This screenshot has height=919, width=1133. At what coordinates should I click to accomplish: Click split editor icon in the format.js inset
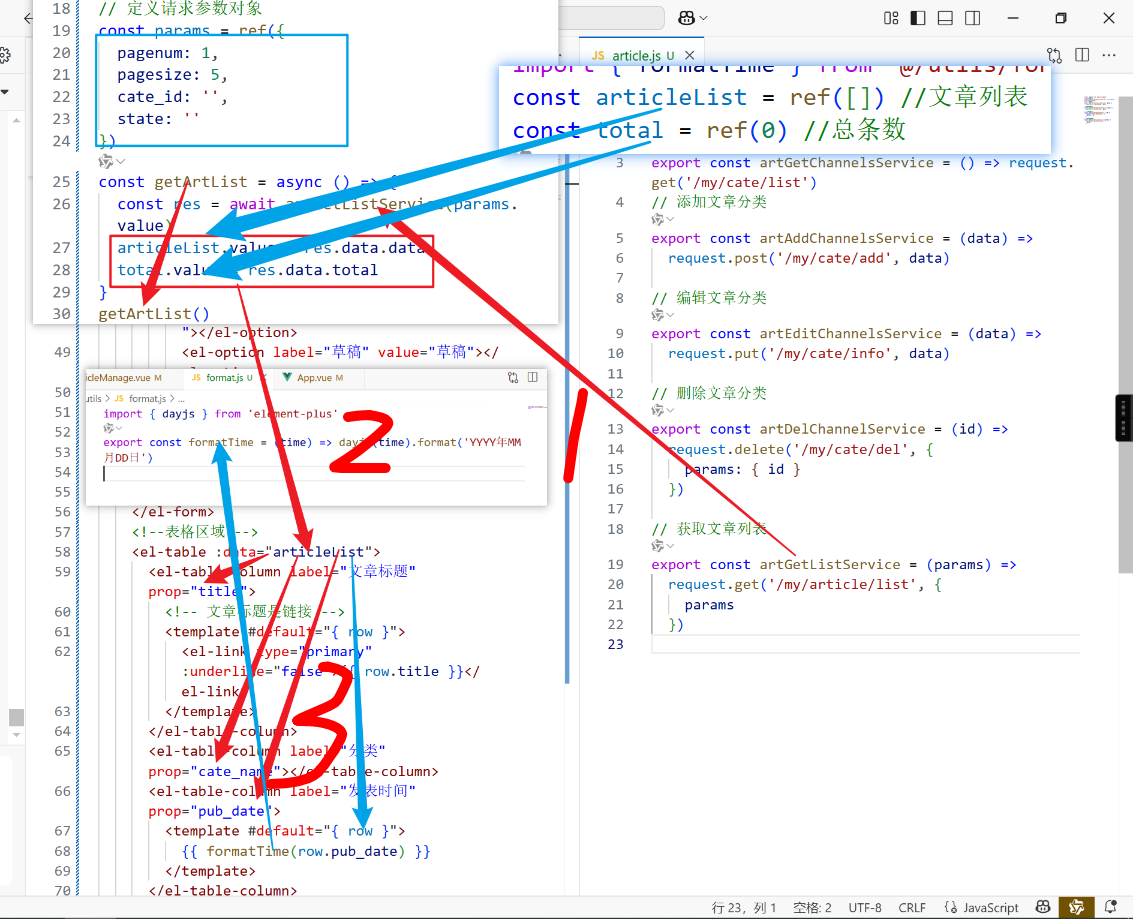point(533,377)
